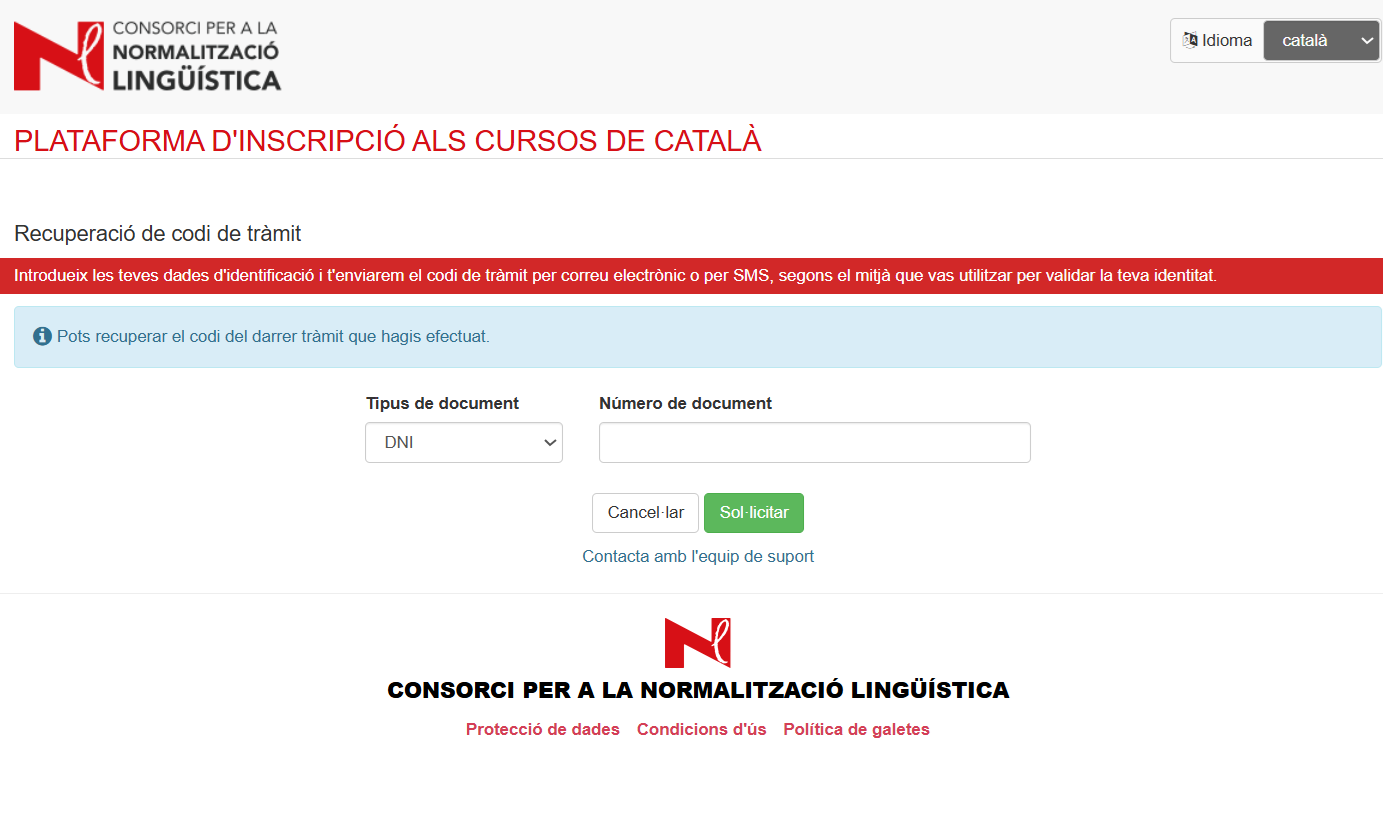Click the blue info circle icon

pyautogui.click(x=42, y=337)
